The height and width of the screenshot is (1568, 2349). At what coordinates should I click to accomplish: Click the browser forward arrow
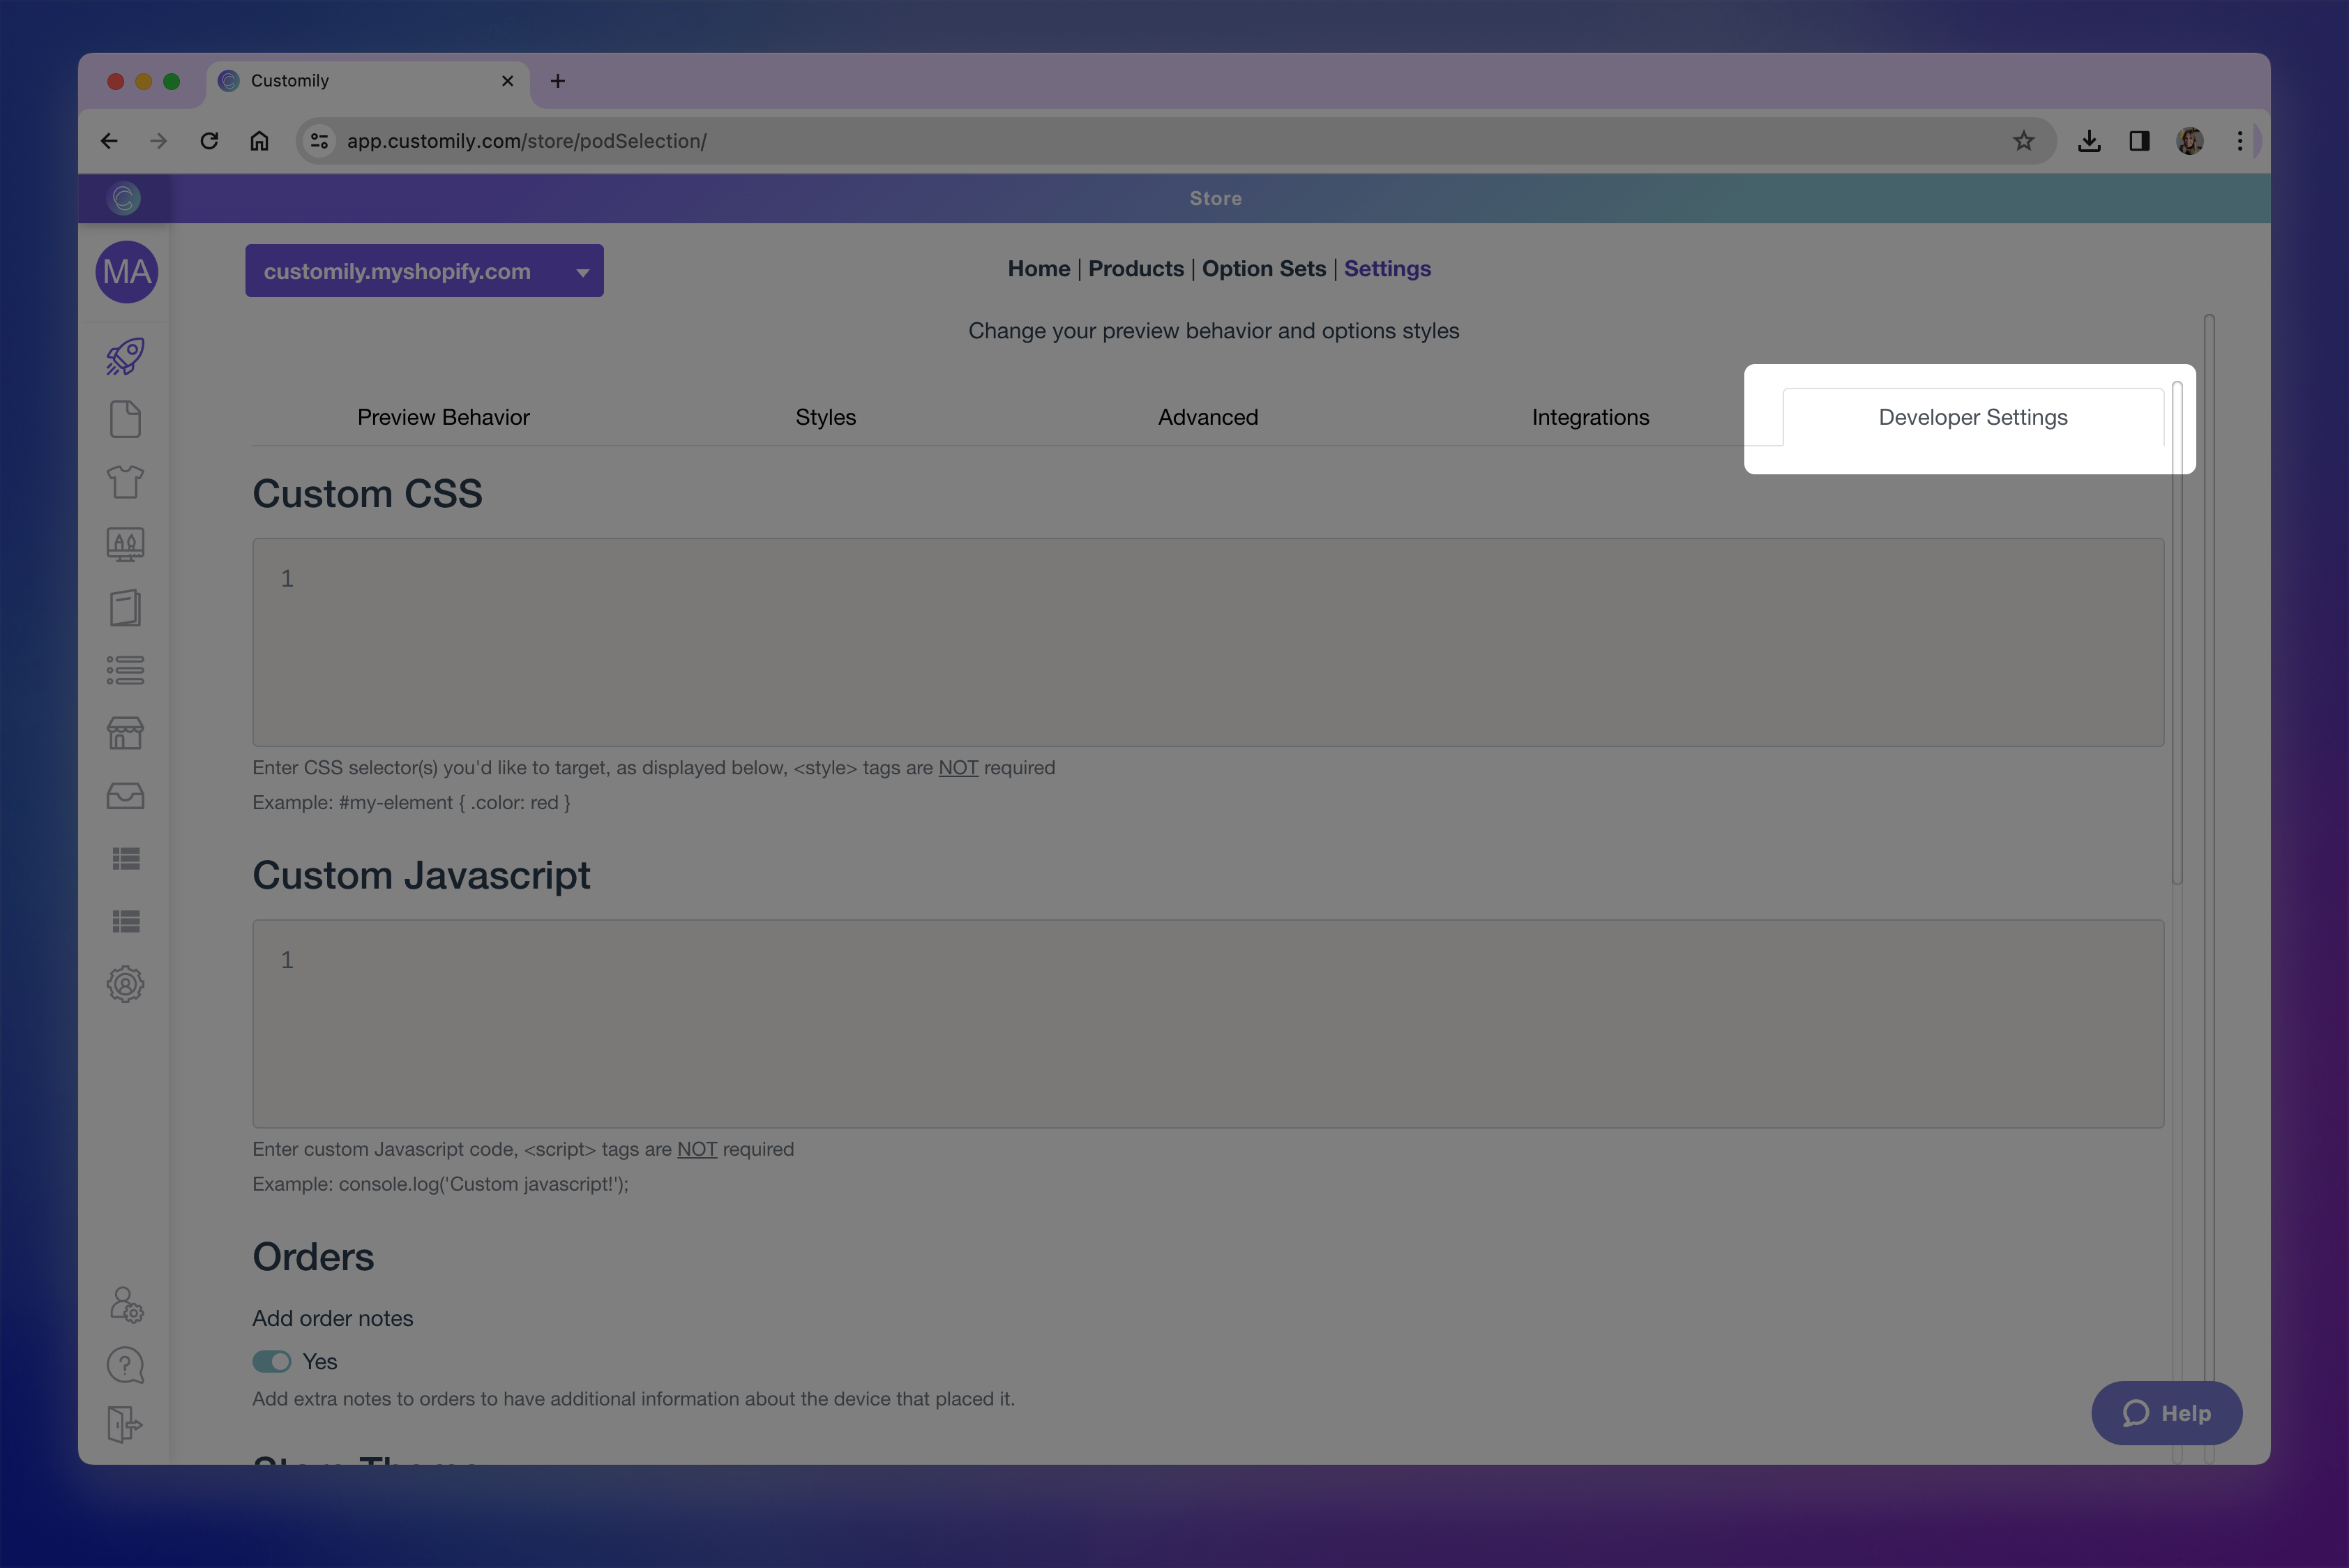(x=158, y=141)
